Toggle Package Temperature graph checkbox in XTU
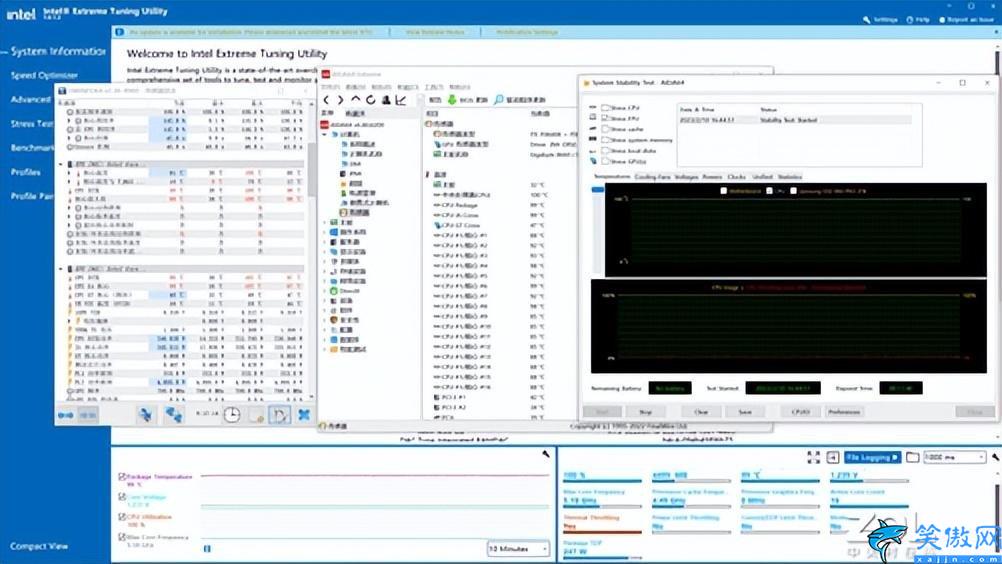This screenshot has width=1002, height=564. click(x=122, y=476)
